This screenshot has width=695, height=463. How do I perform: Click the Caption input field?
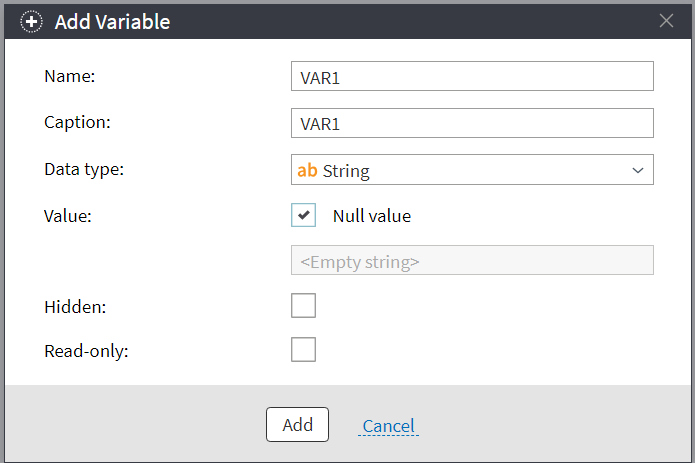[472, 123]
